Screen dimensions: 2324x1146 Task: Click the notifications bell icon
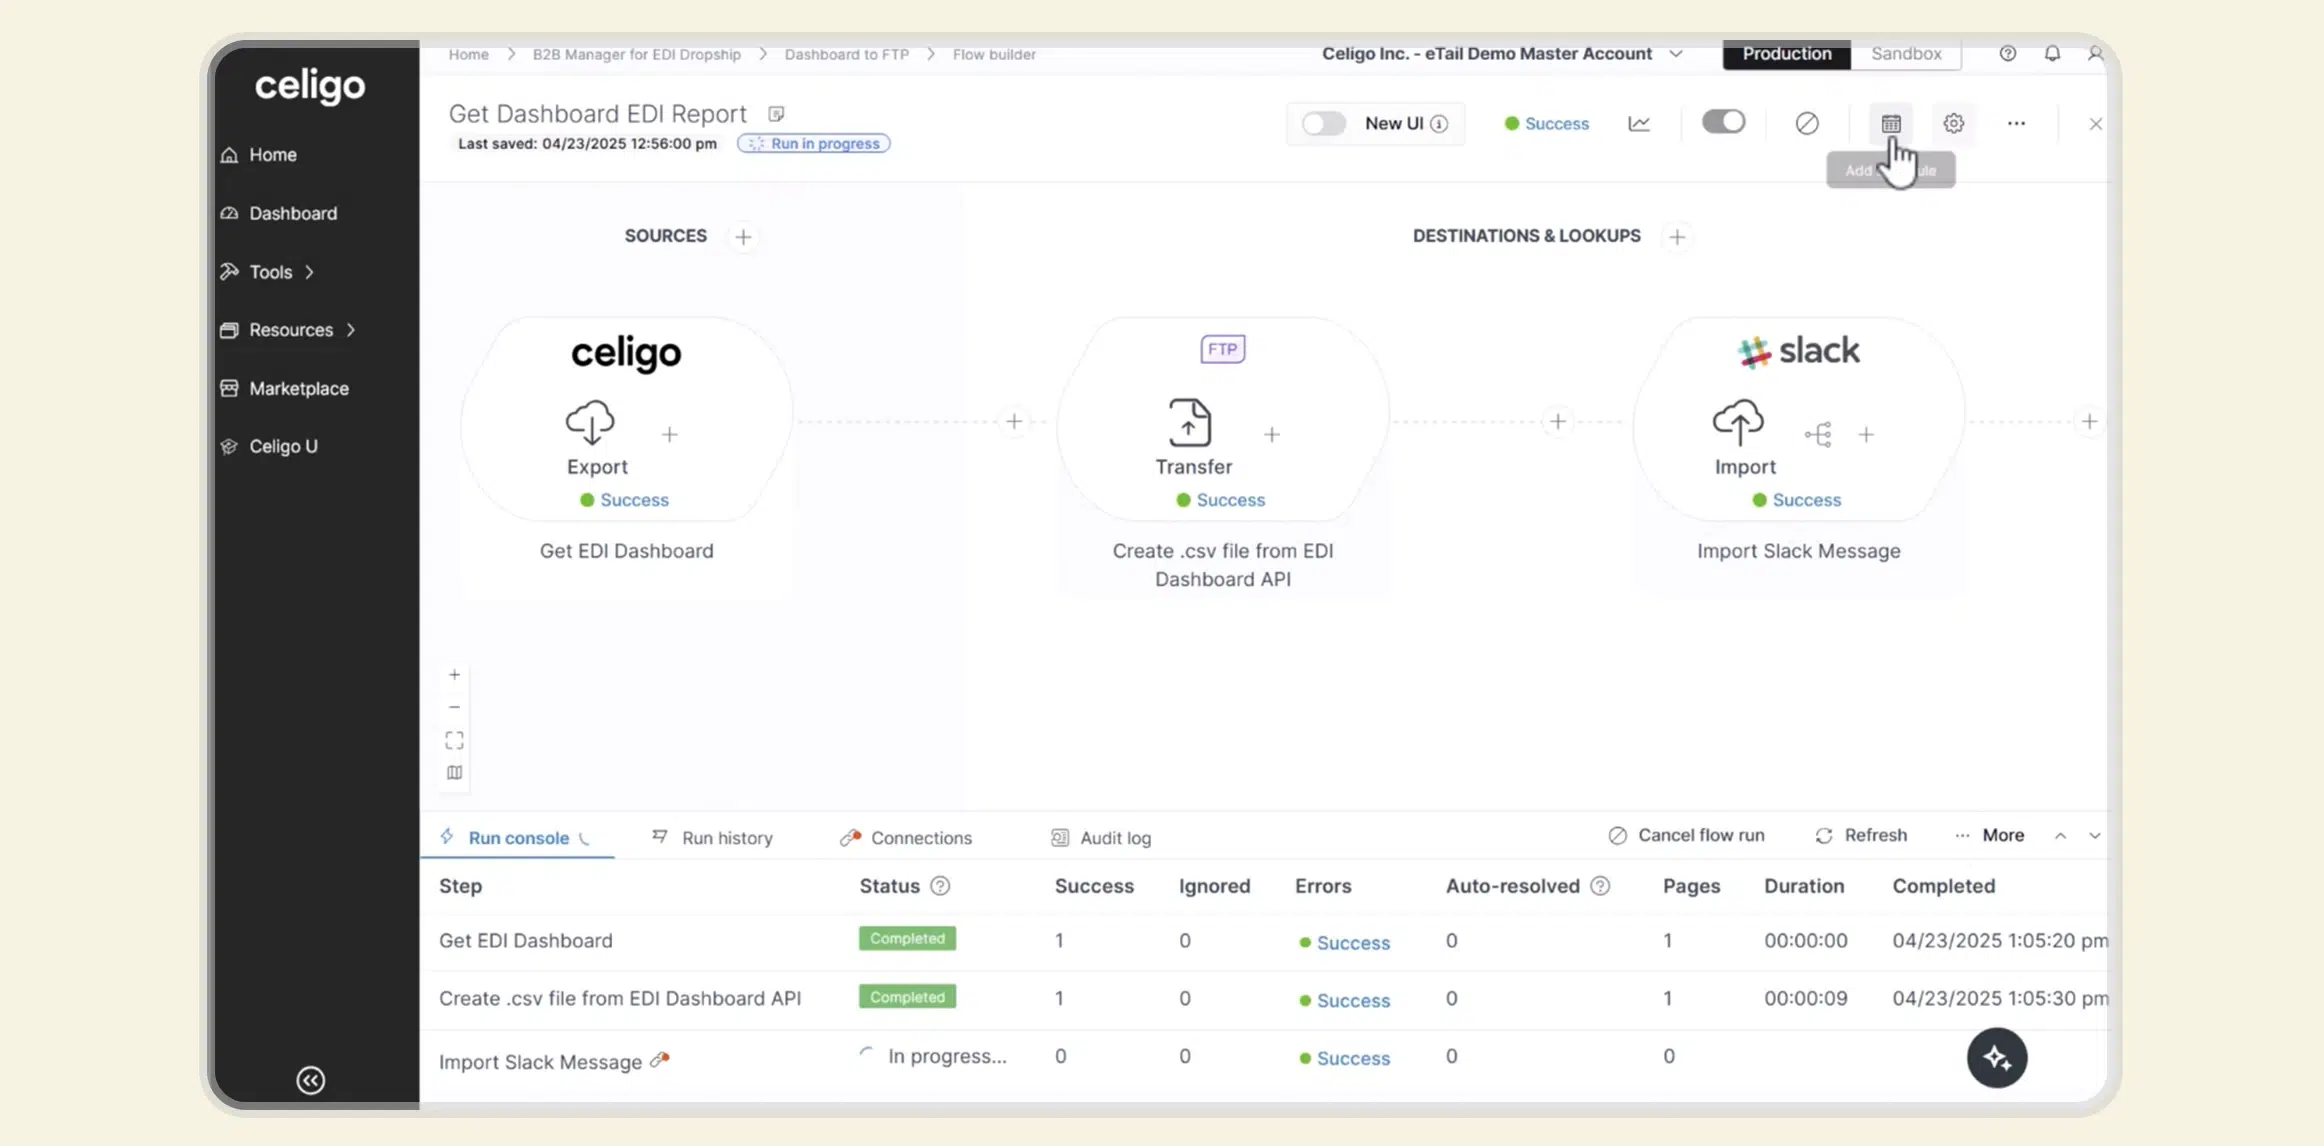pyautogui.click(x=2052, y=54)
